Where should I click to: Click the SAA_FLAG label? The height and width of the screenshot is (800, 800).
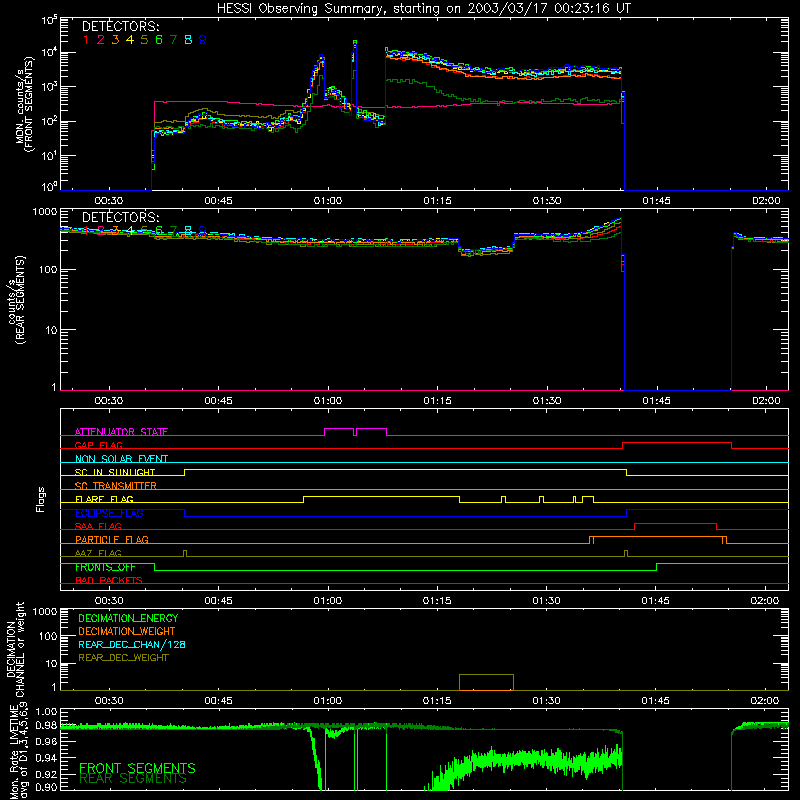98,527
